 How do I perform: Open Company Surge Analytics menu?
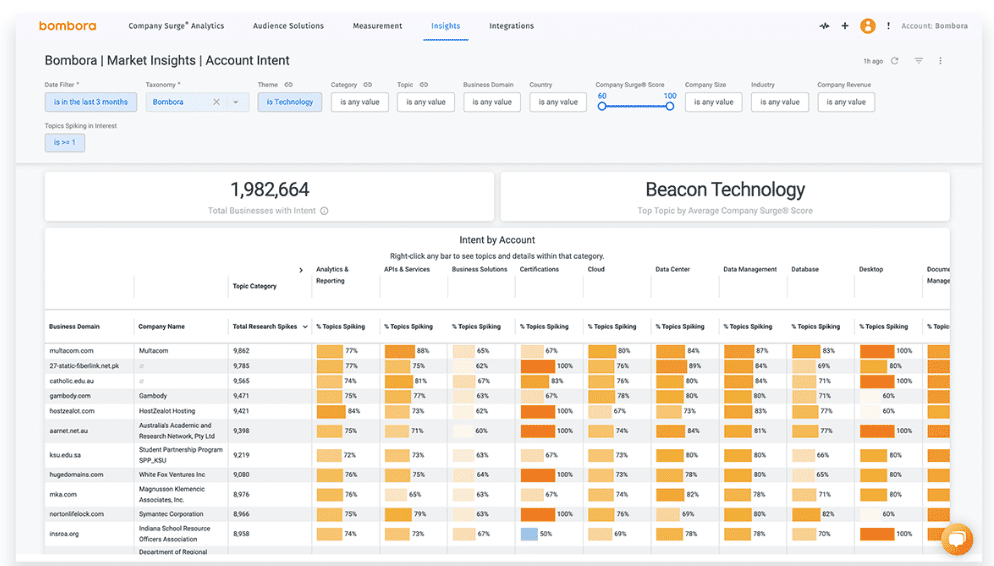(x=176, y=26)
